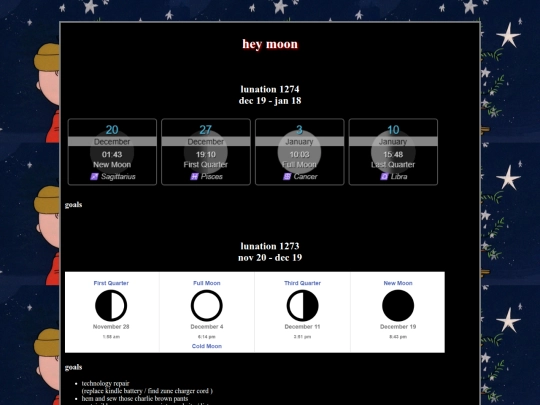Click the Cancer zodiac icon

(x=287, y=177)
